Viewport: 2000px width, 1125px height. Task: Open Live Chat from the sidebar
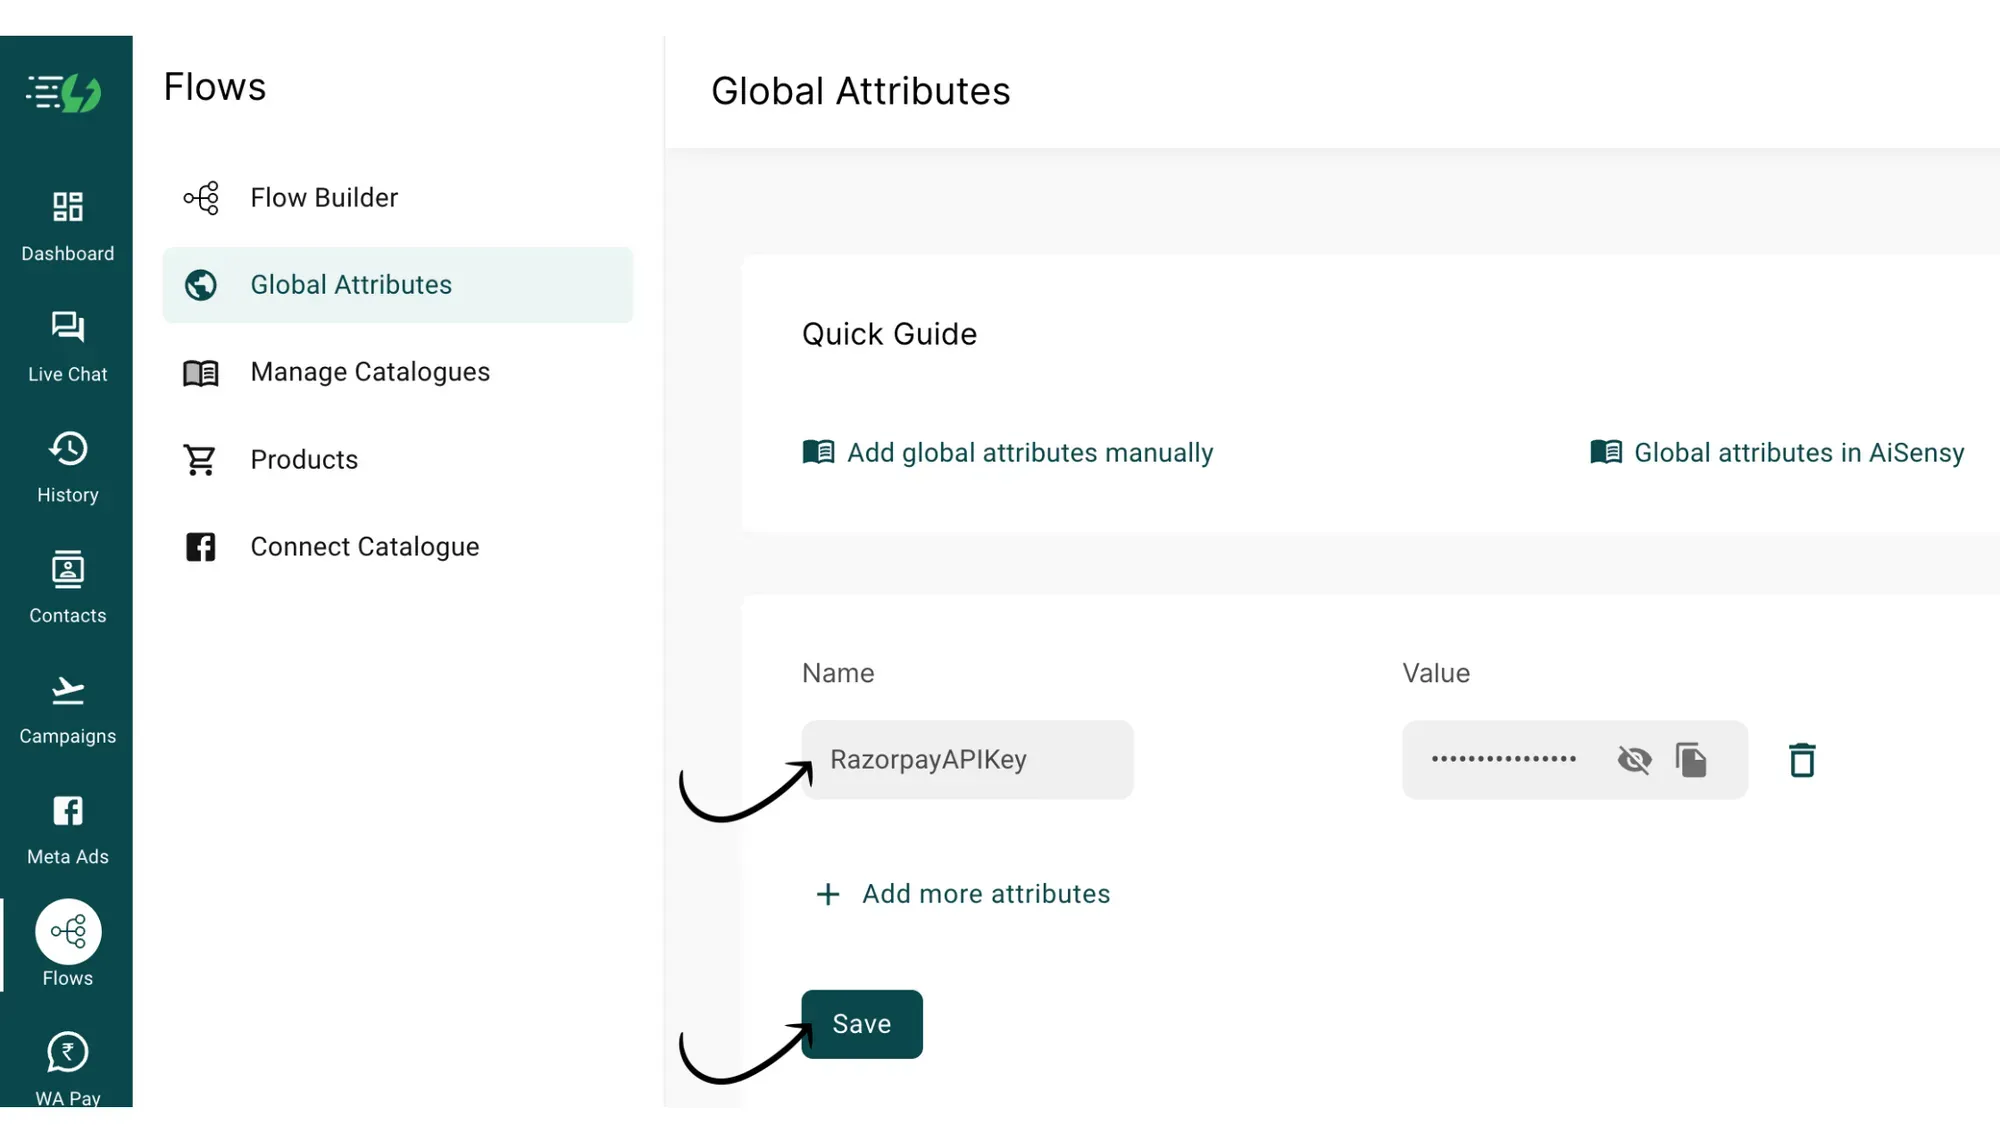pos(67,345)
